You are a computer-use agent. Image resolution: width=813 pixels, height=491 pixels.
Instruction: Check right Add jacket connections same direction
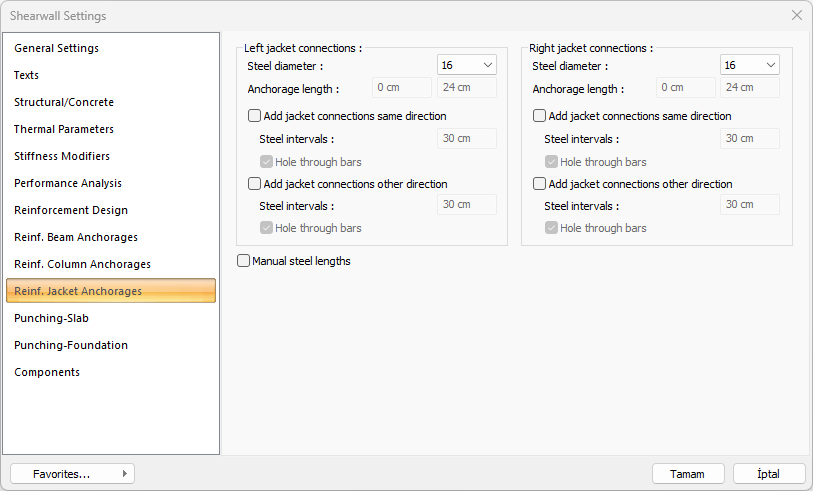[x=540, y=116]
